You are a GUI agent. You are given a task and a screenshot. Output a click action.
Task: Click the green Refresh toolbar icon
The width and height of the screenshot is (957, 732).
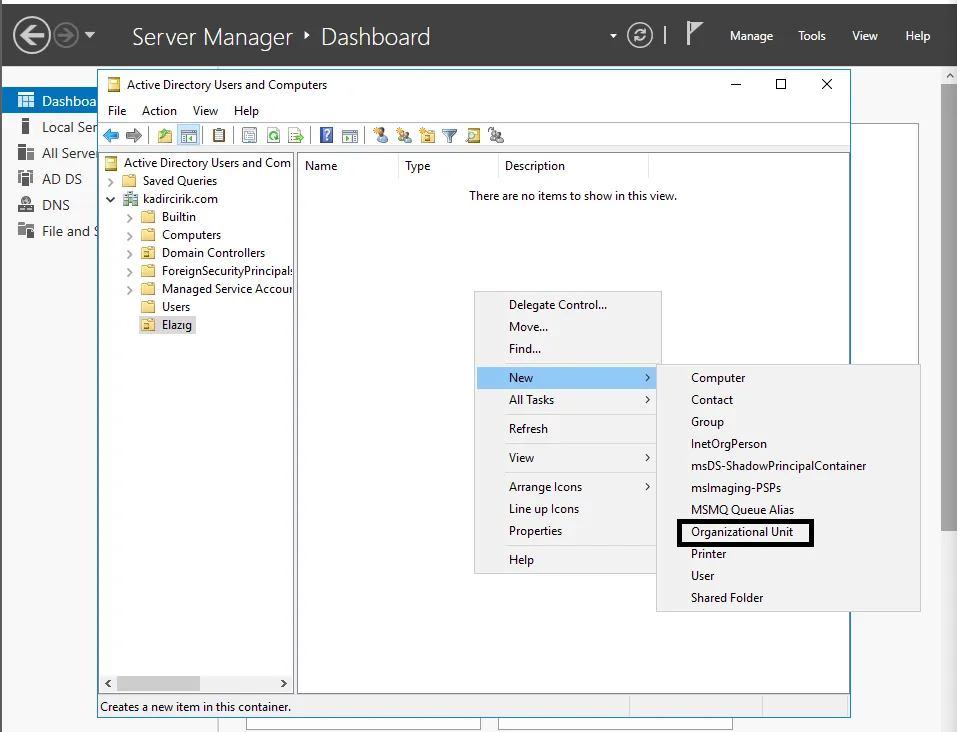click(x=273, y=136)
